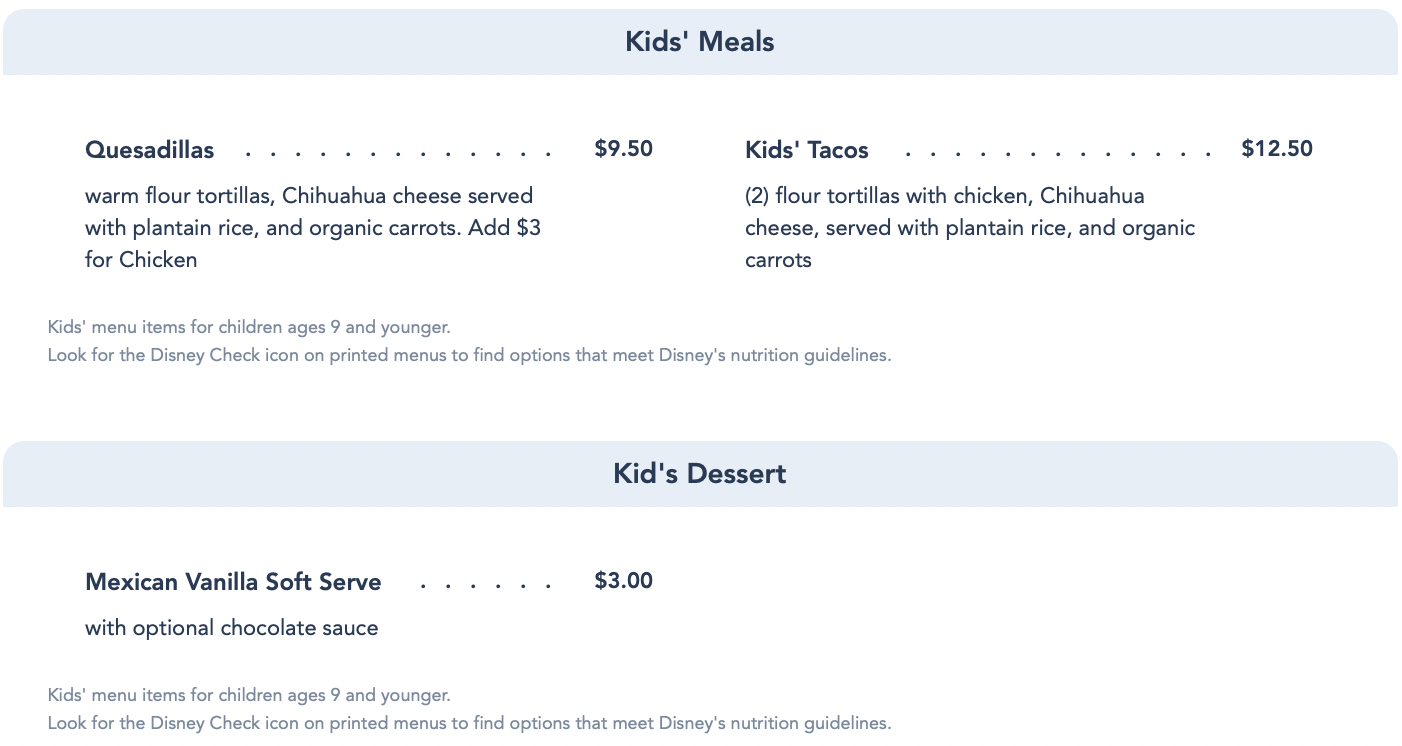1402x746 pixels.
Task: Click the last word 'carrots' under Kids' Tacos
Action: pyautogui.click(x=778, y=260)
